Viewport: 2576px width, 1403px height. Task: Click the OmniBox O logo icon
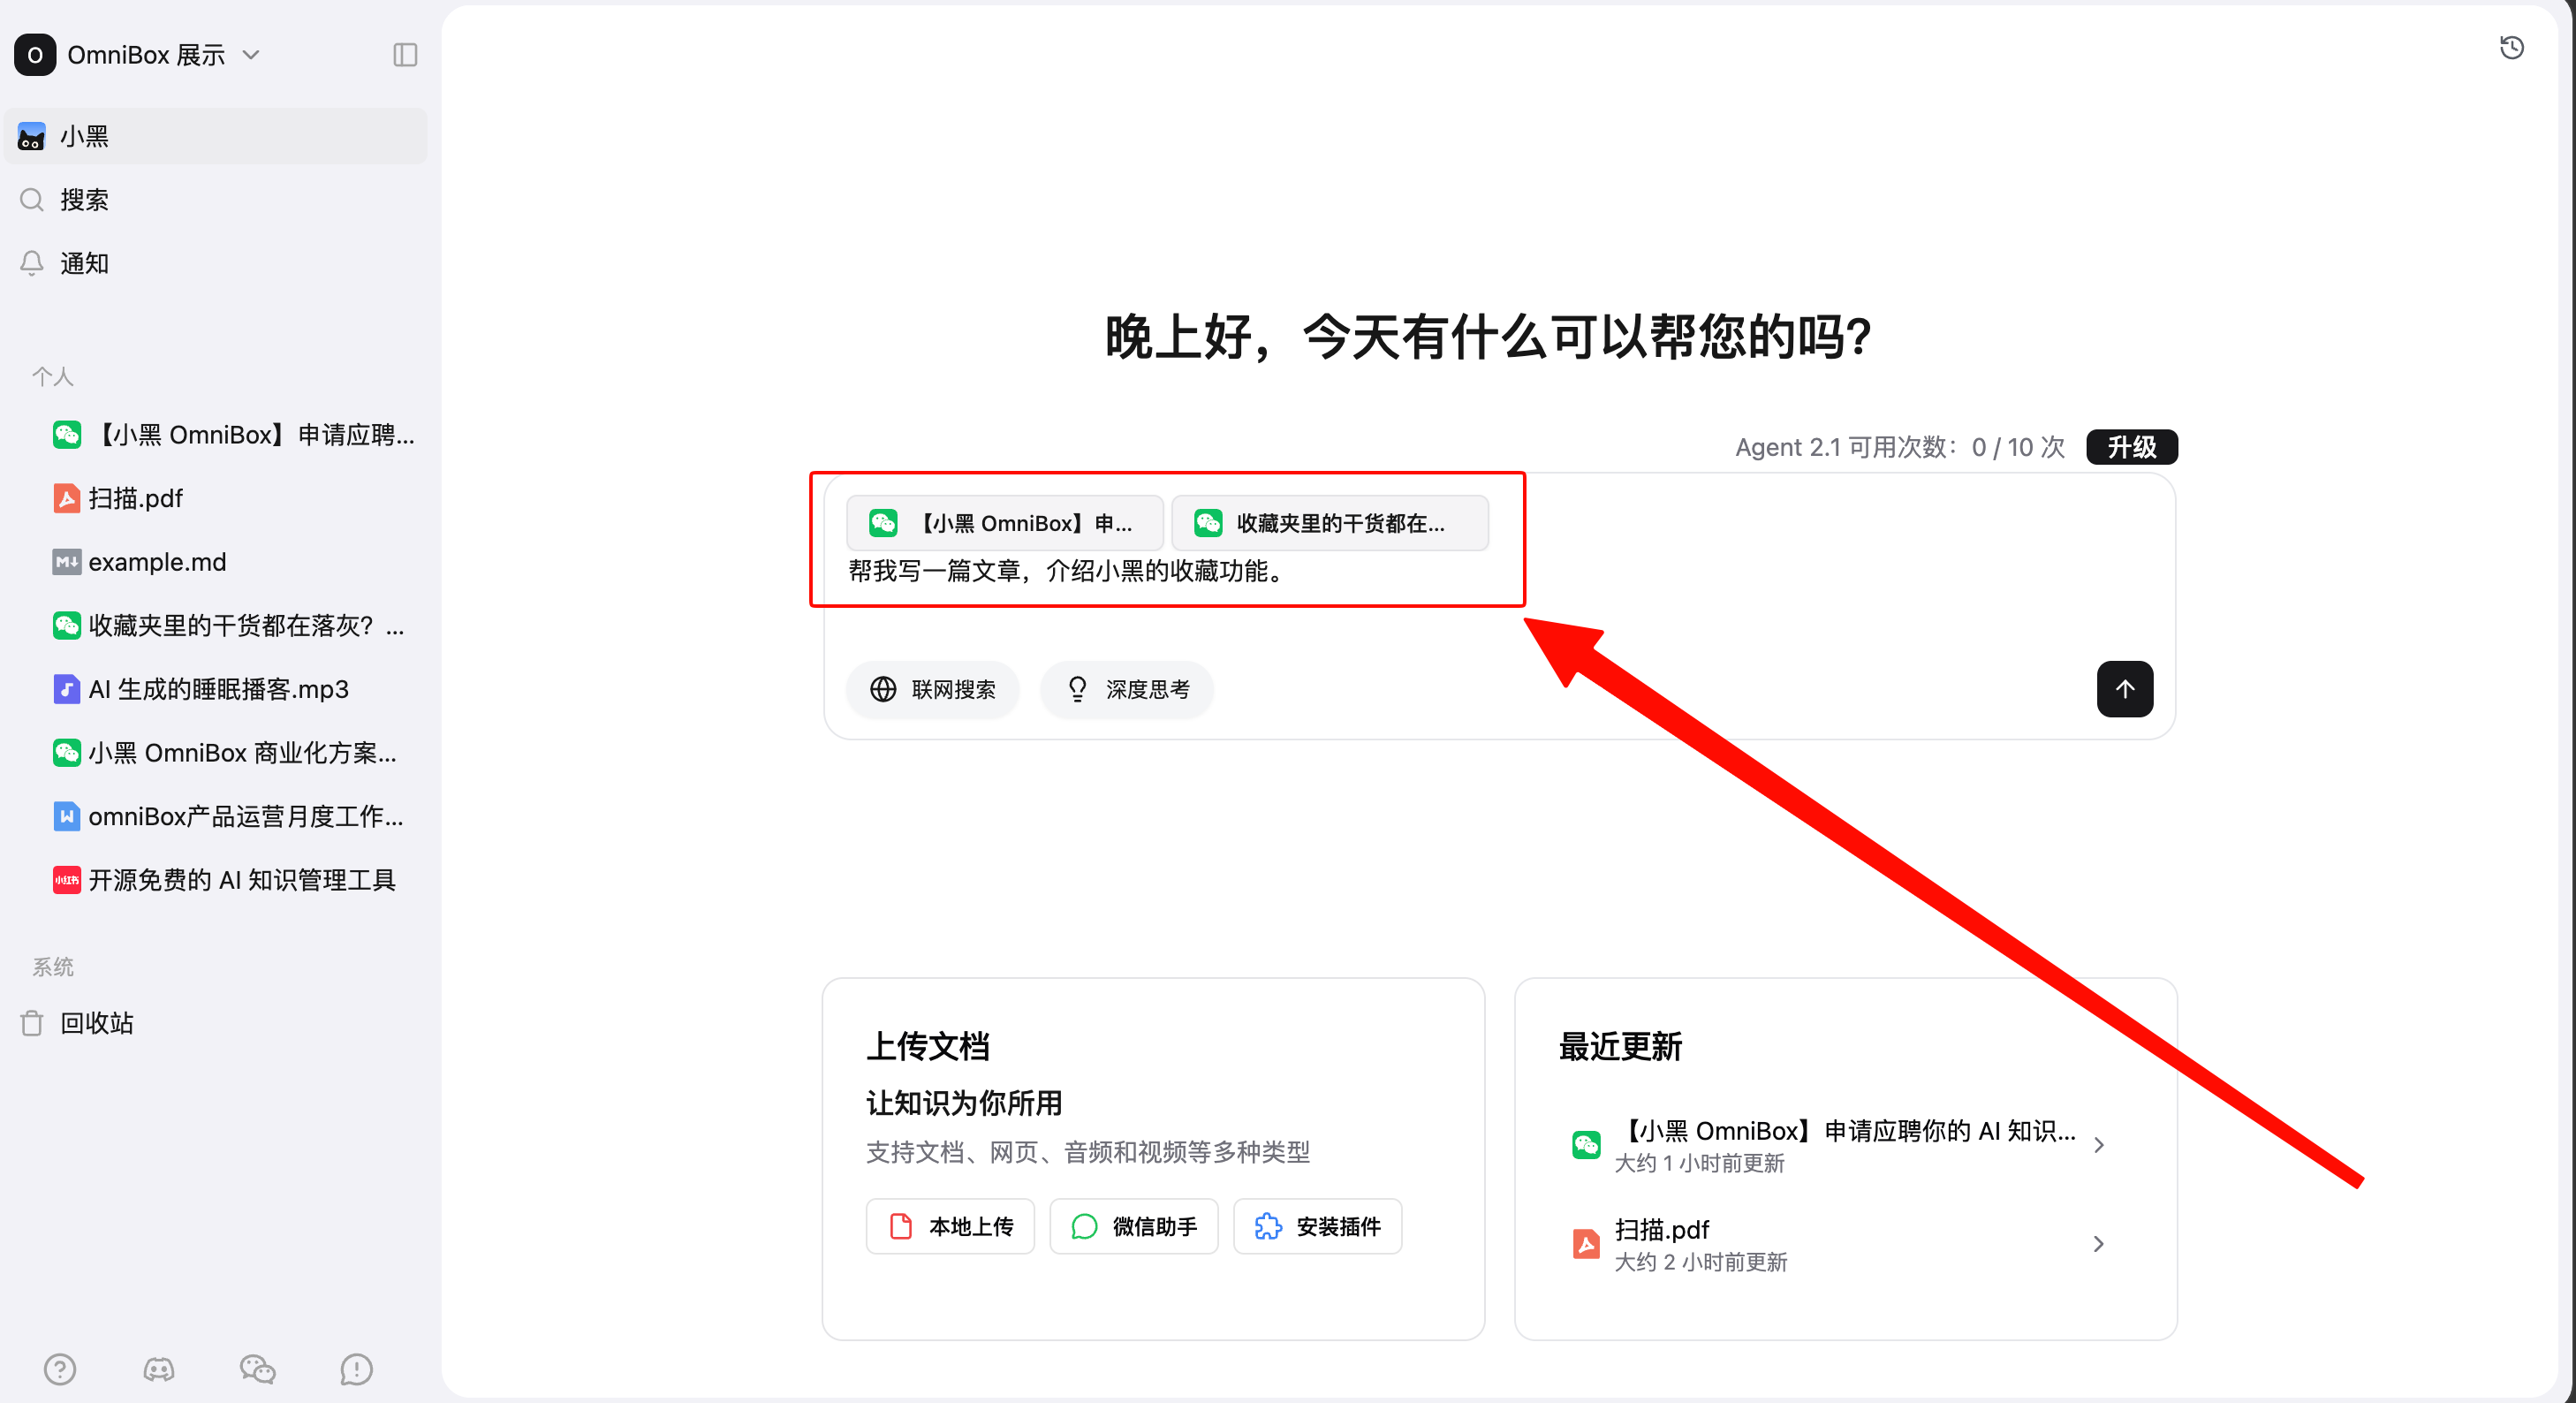click(35, 55)
